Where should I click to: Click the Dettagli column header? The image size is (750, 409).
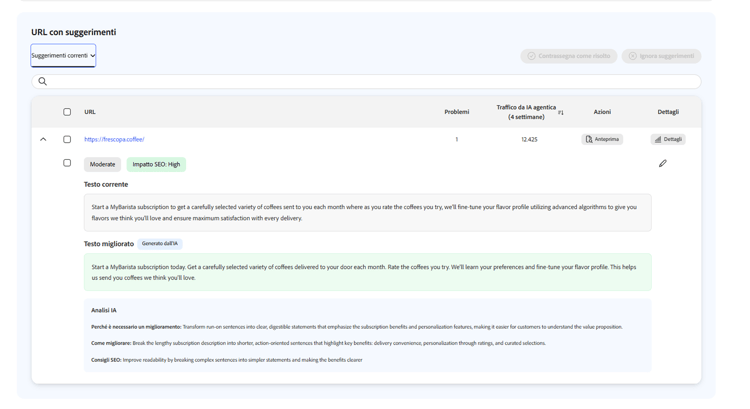(668, 112)
